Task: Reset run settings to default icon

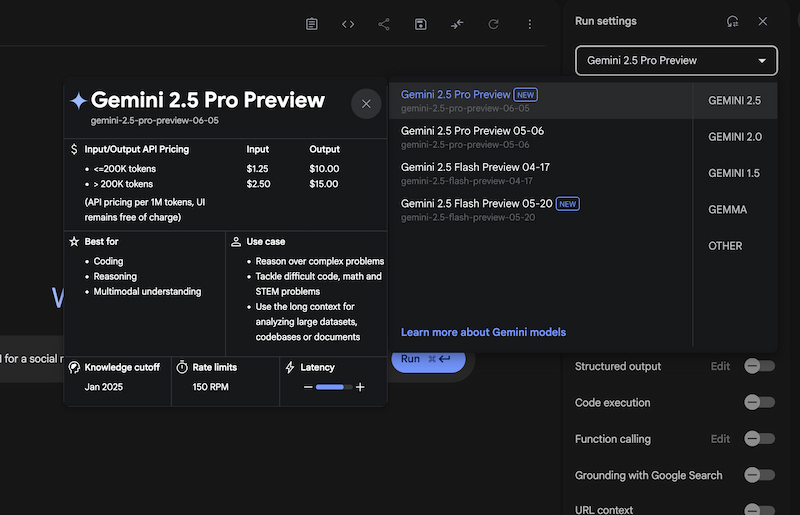Action: click(x=732, y=21)
